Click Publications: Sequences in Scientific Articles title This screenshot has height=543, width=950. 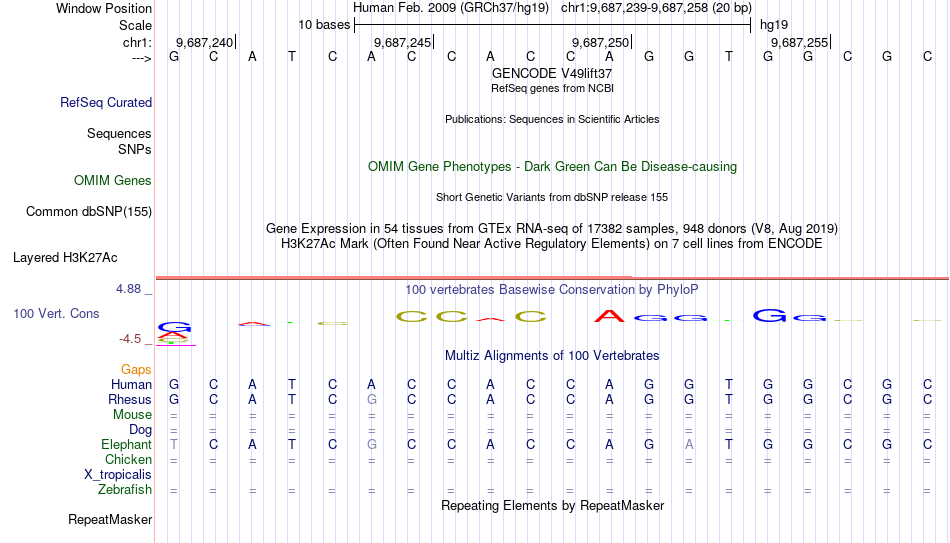tap(552, 119)
